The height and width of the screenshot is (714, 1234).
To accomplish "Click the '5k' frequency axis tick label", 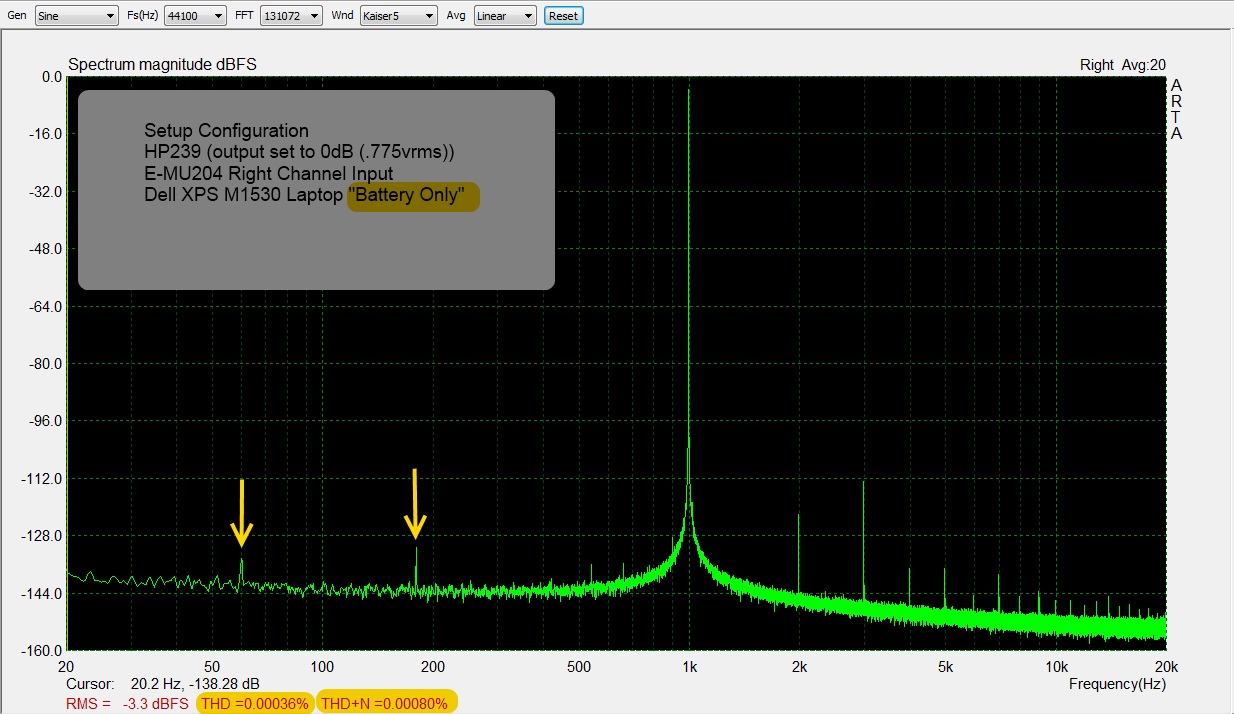I will [945, 667].
